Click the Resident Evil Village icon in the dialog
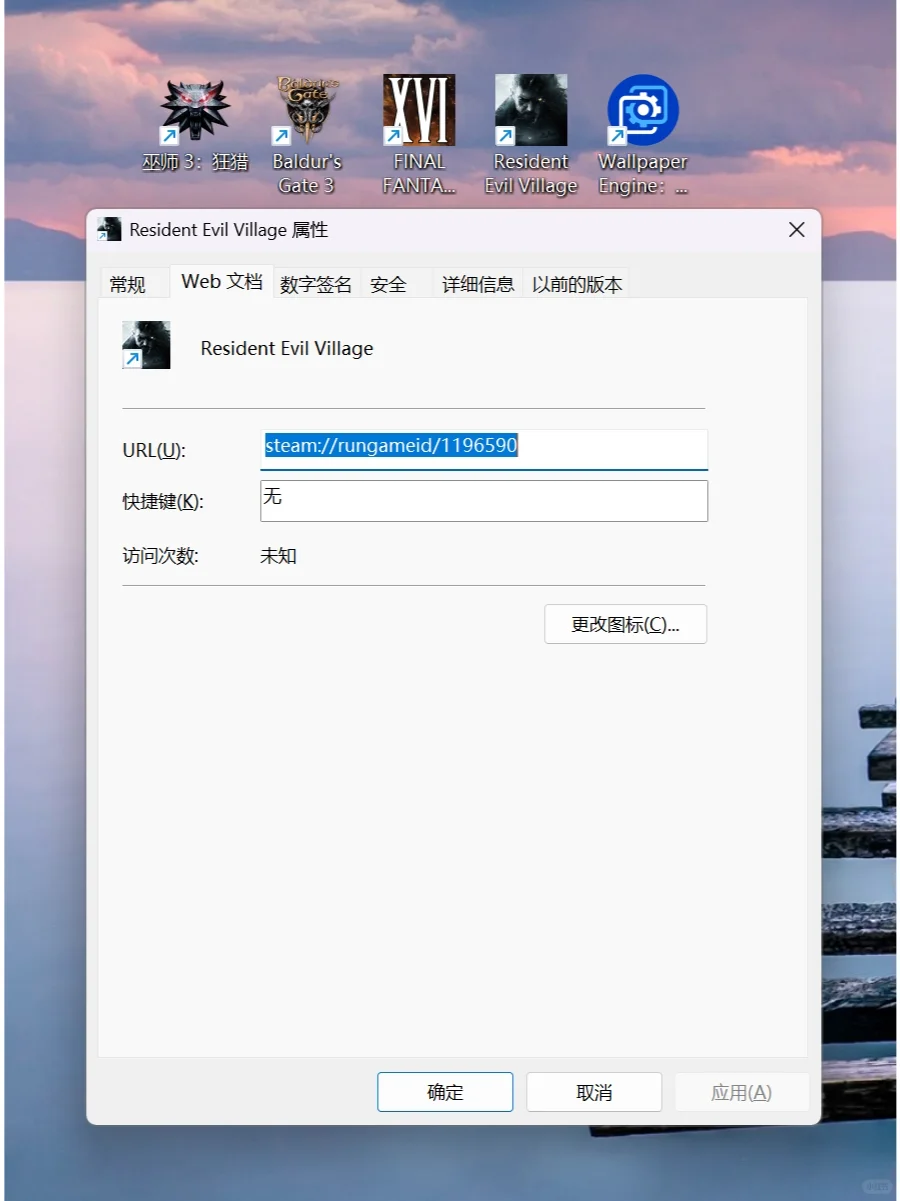The height and width of the screenshot is (1201, 900). [x=146, y=344]
